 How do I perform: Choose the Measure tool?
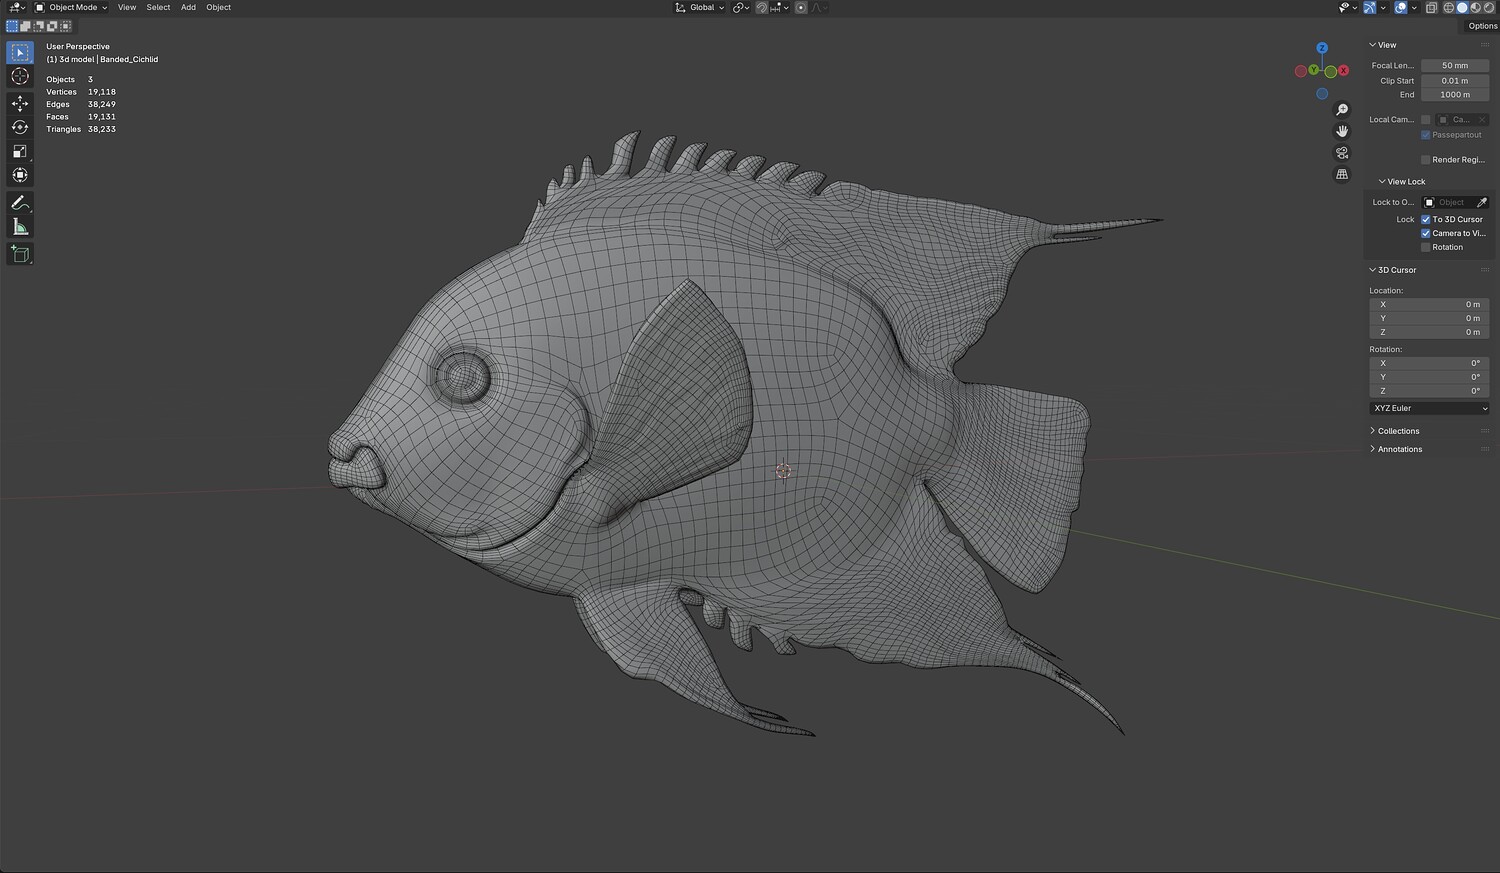click(20, 227)
